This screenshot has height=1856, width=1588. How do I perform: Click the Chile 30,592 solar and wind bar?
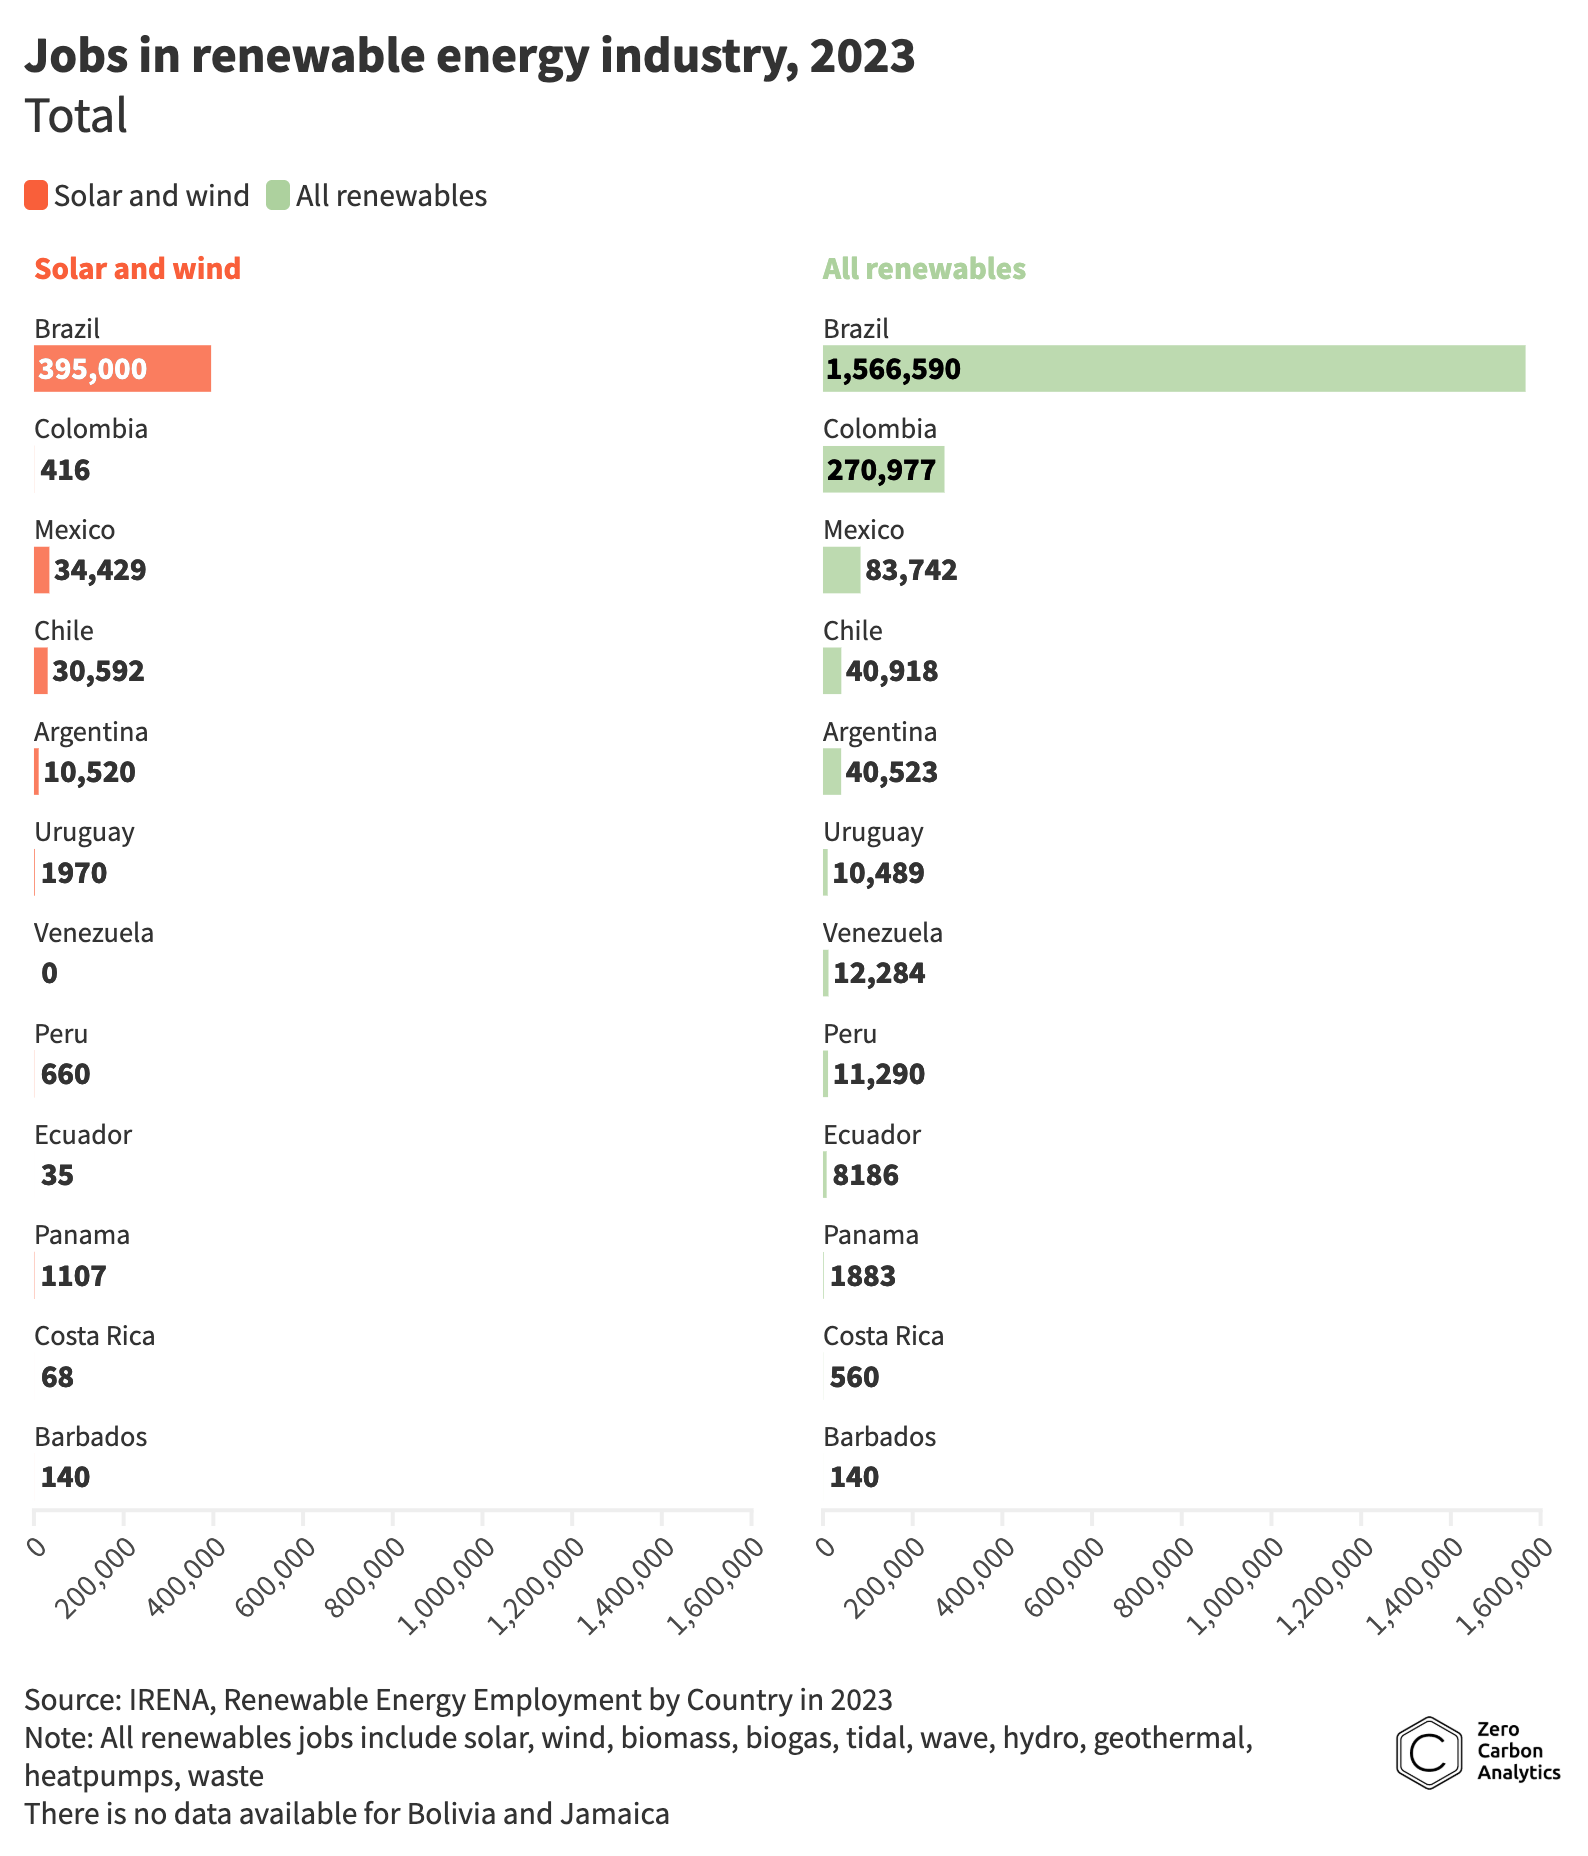click(x=41, y=671)
